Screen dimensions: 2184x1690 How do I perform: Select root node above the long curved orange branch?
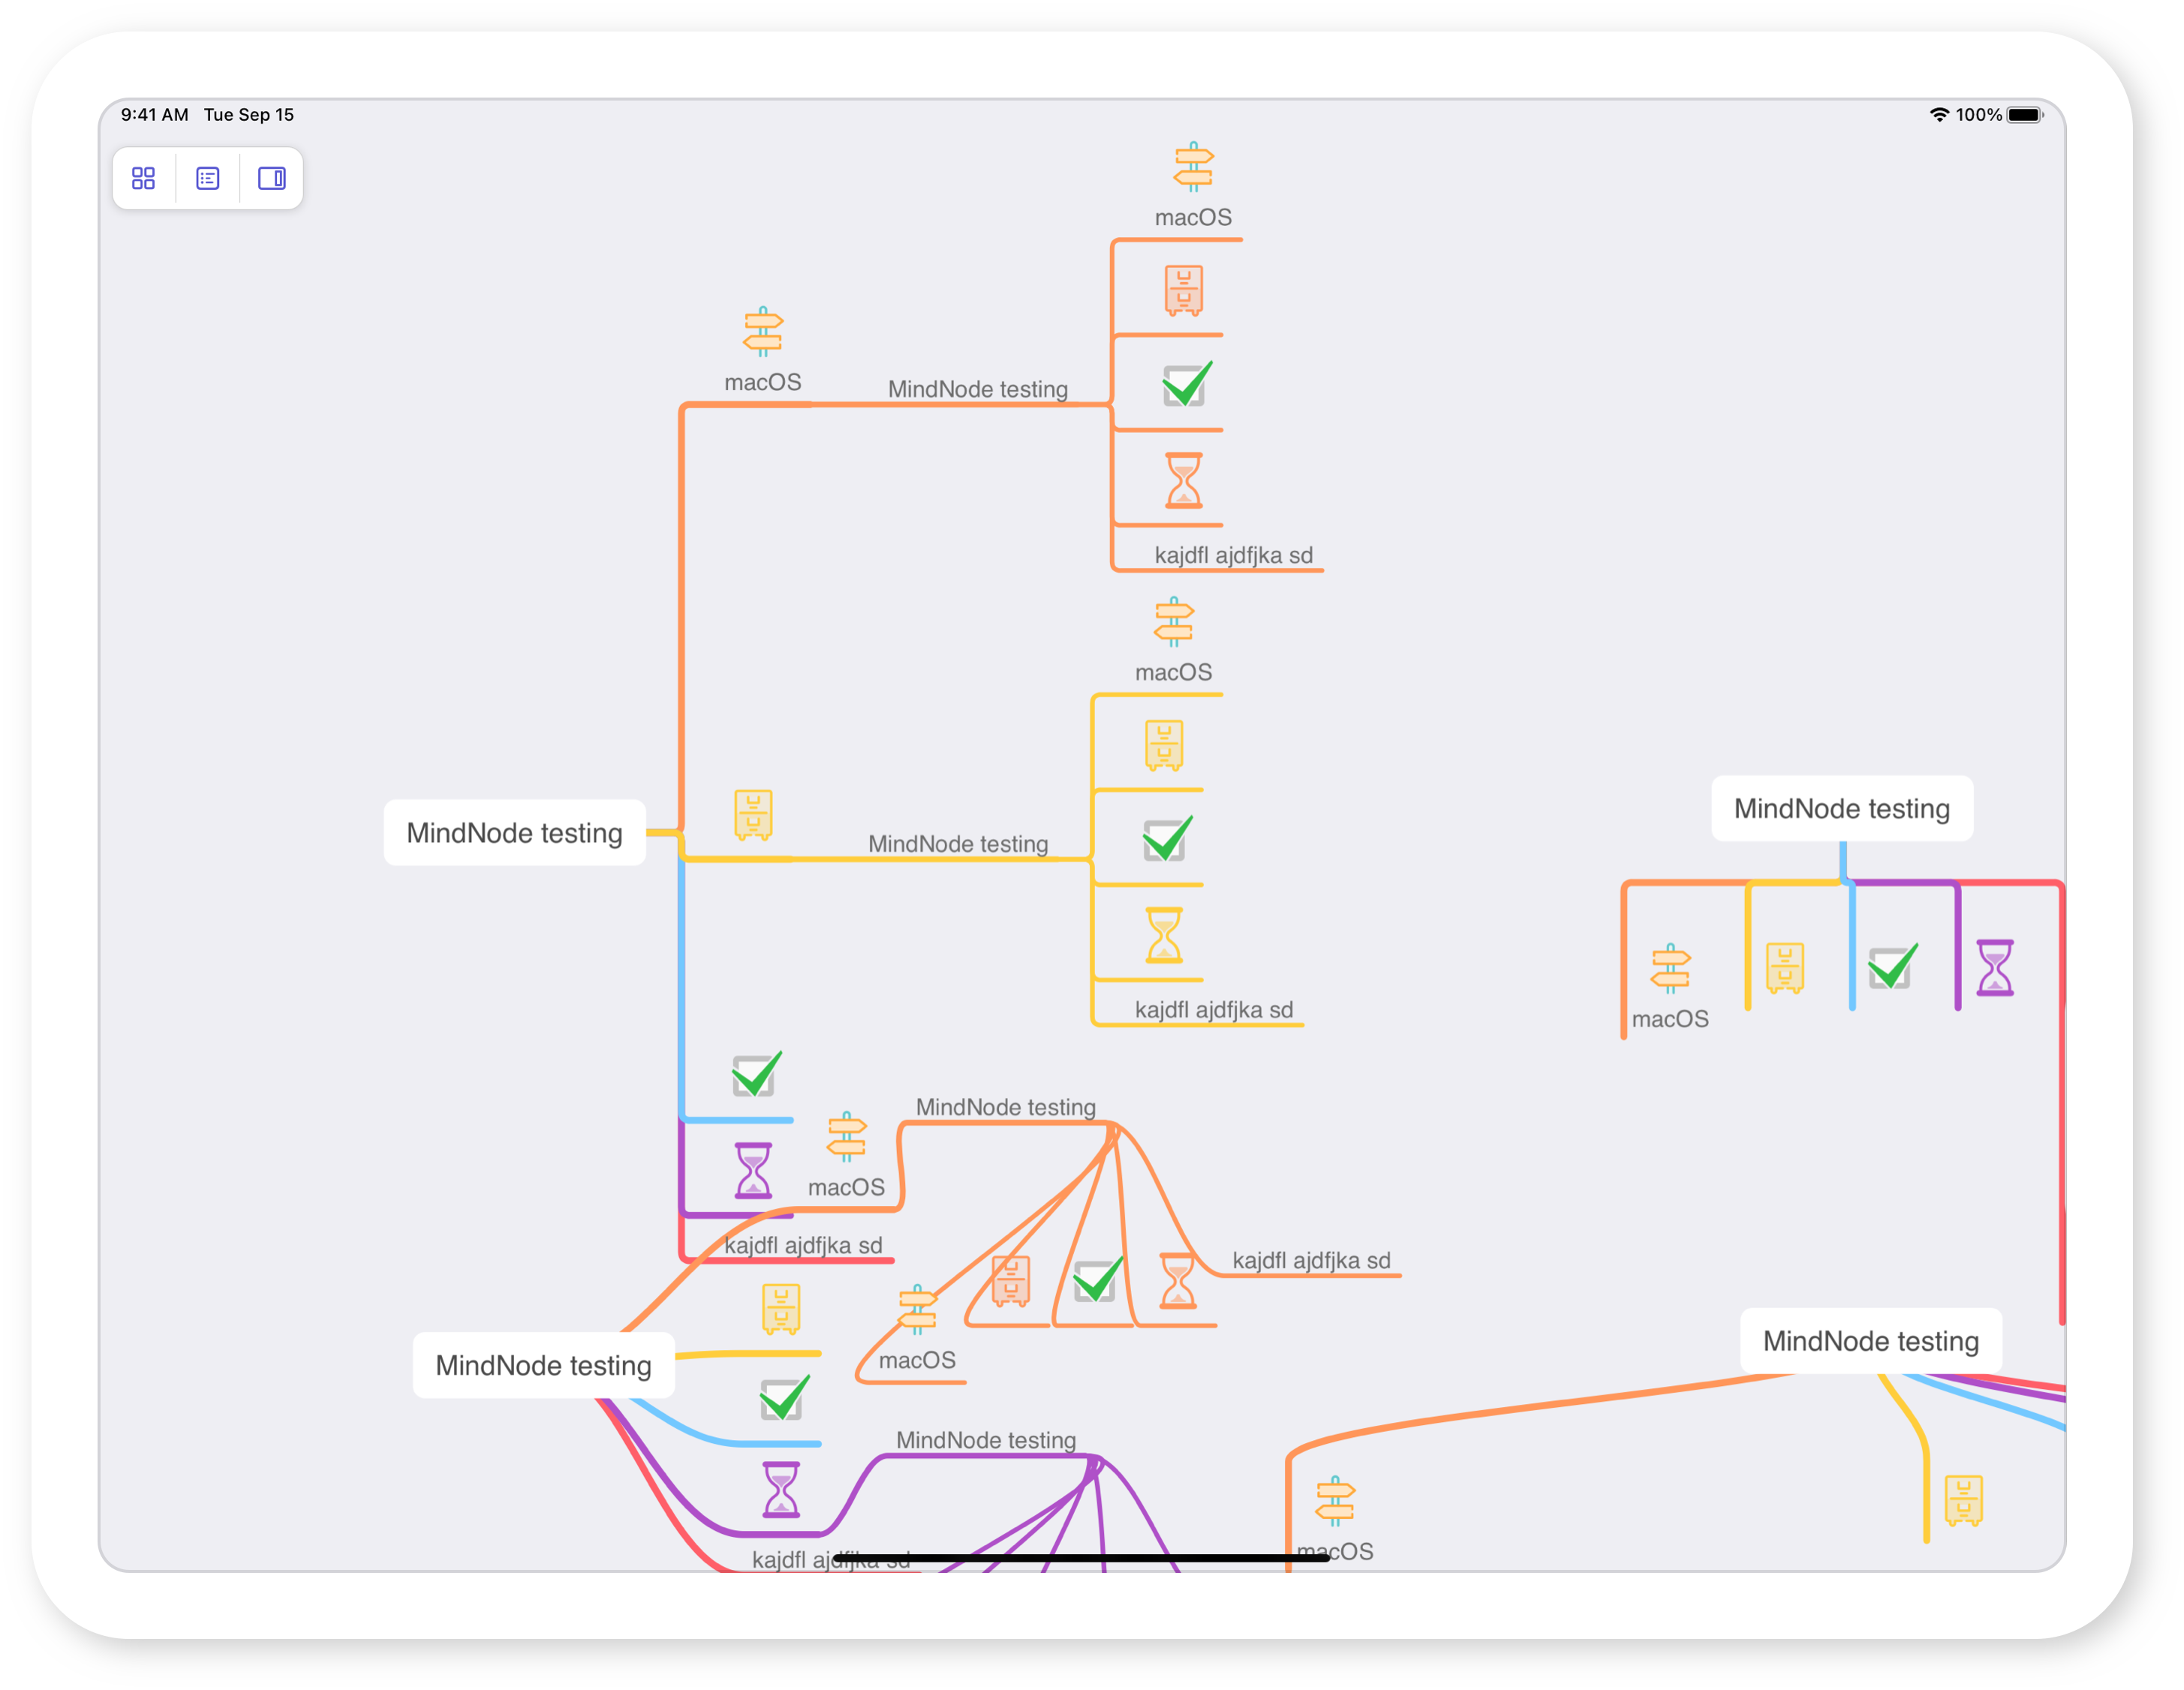(1871, 1341)
